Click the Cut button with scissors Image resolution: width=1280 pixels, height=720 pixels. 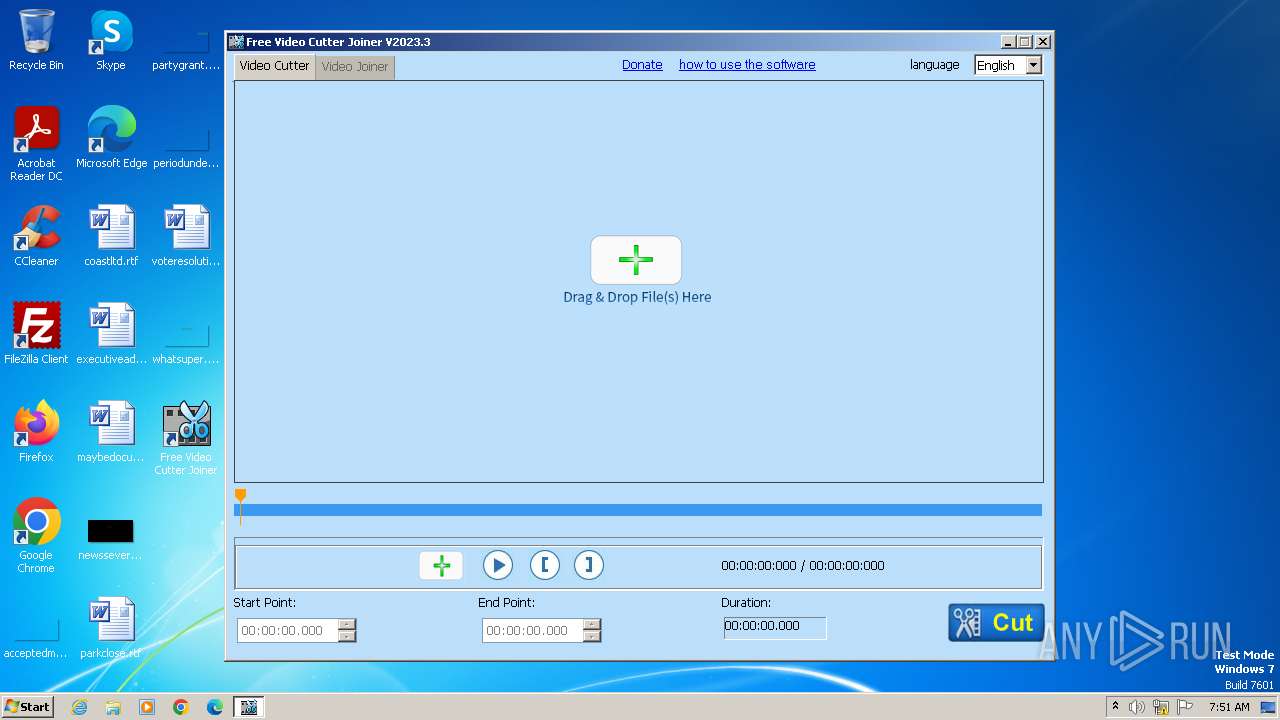coord(996,622)
